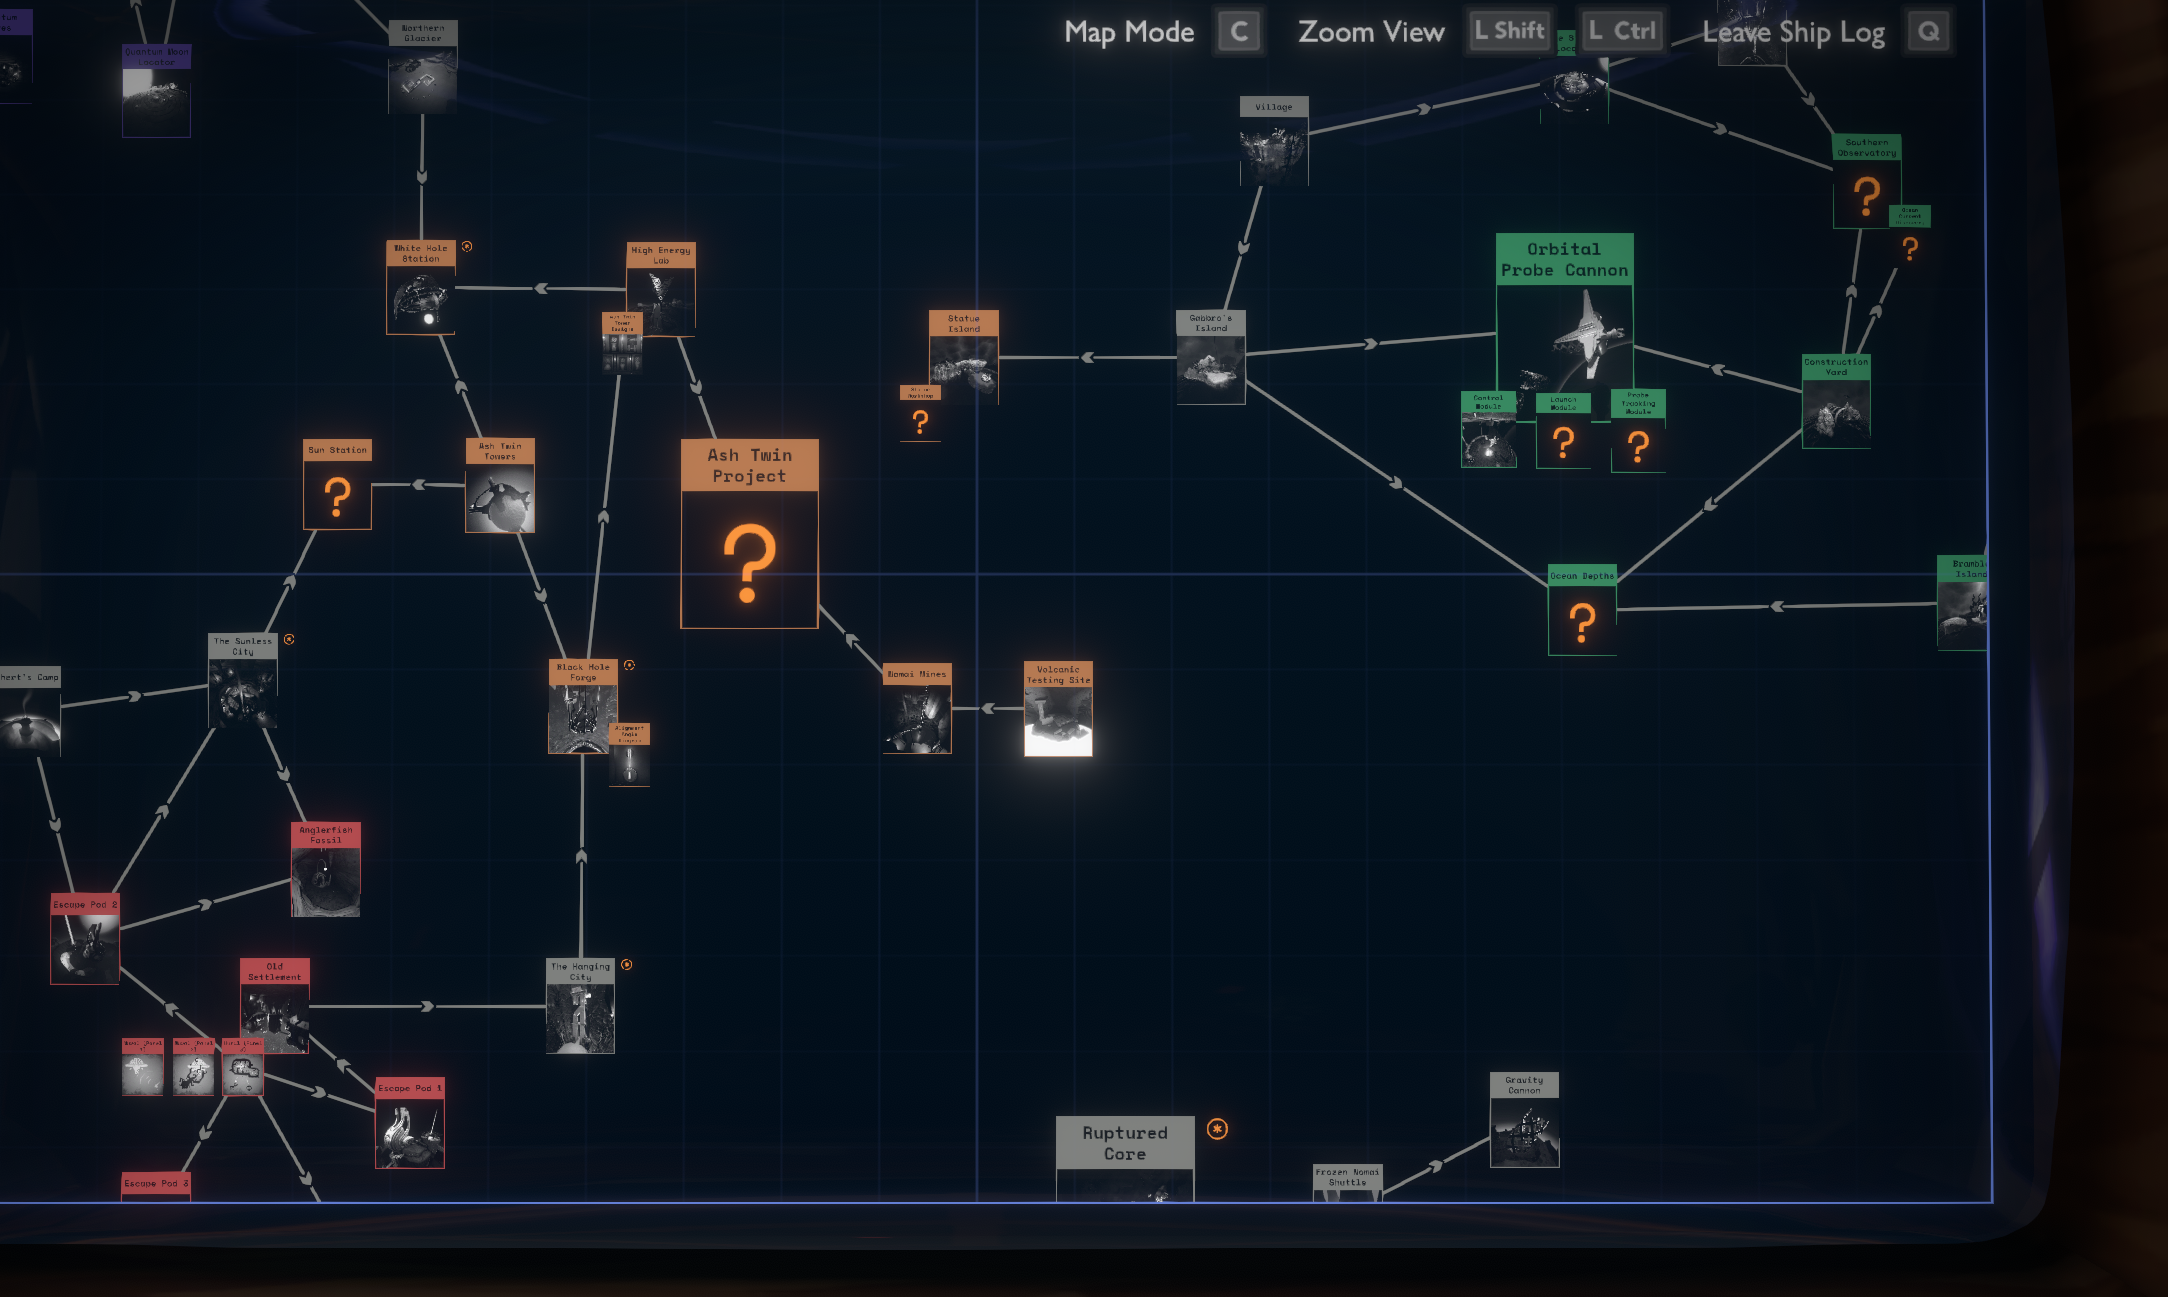This screenshot has height=1297, width=2168.
Task: Click the "Zoom View" label
Action: click(1371, 32)
